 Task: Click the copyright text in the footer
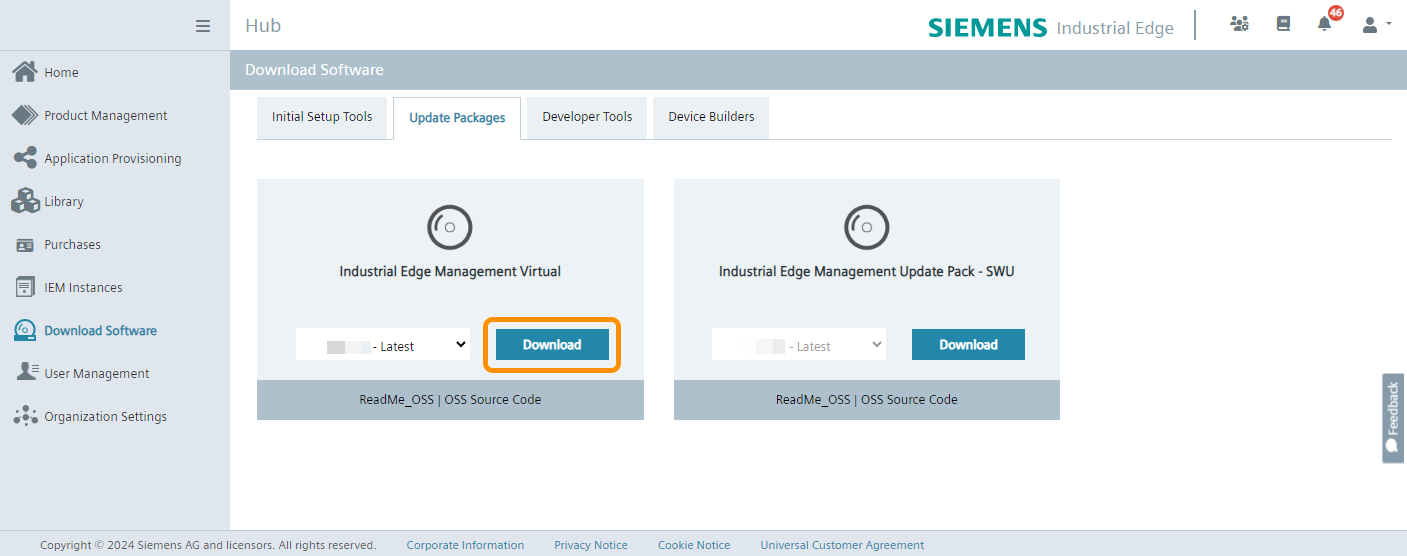click(x=208, y=545)
